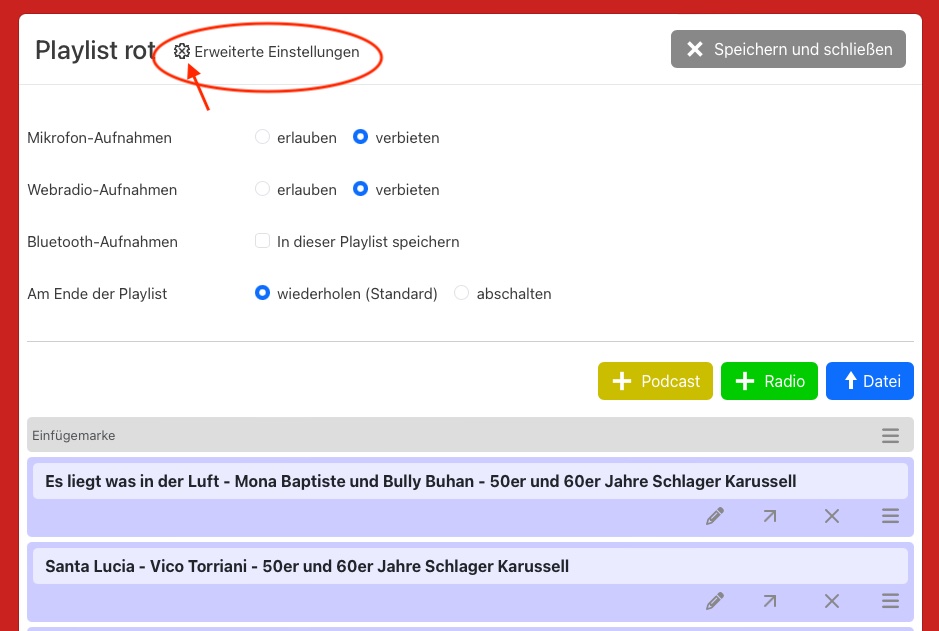Add a Podcast with the yellow button
Screen dimensions: 939x631
655,381
